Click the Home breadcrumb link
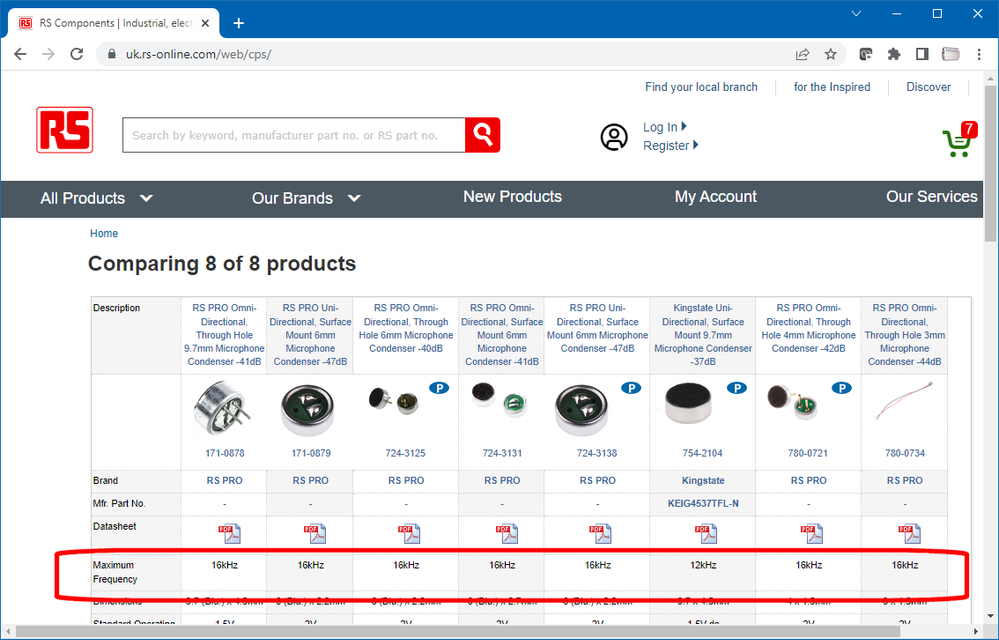 pos(104,233)
